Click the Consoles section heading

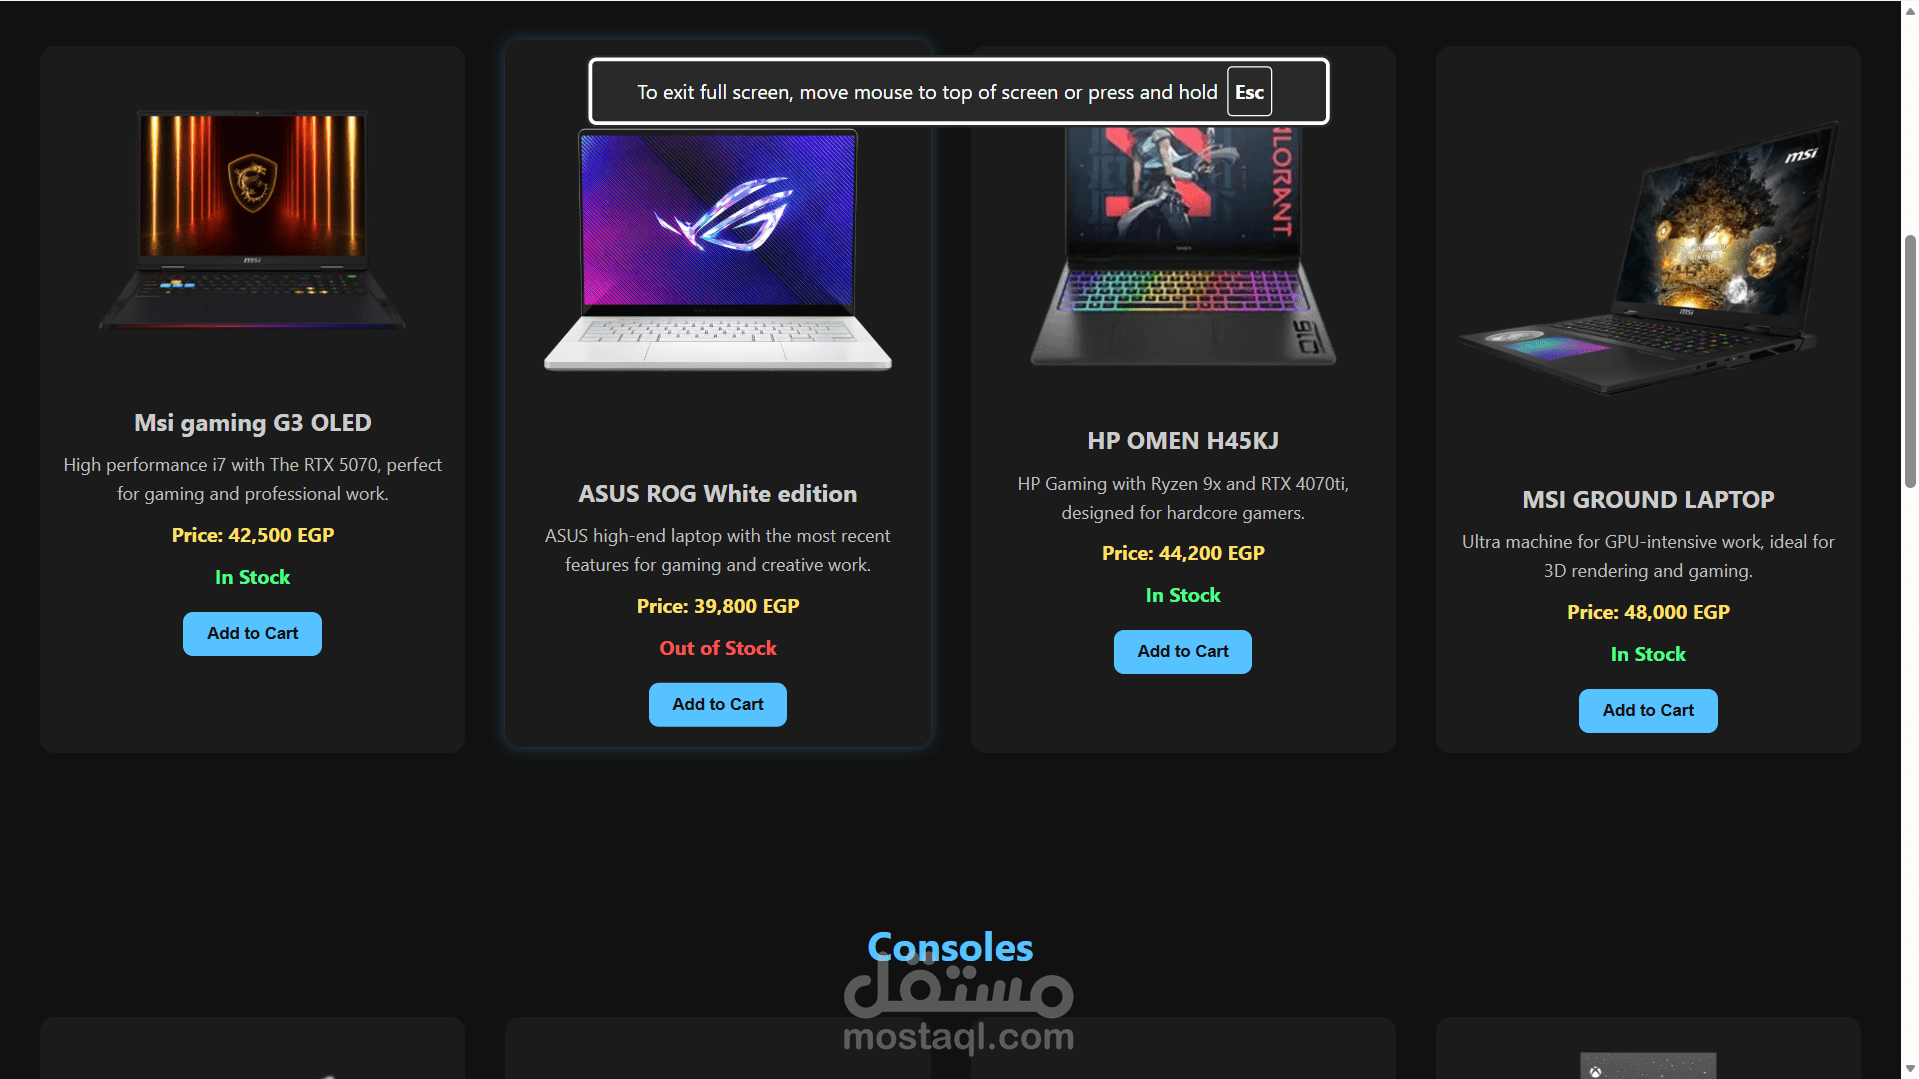point(950,947)
